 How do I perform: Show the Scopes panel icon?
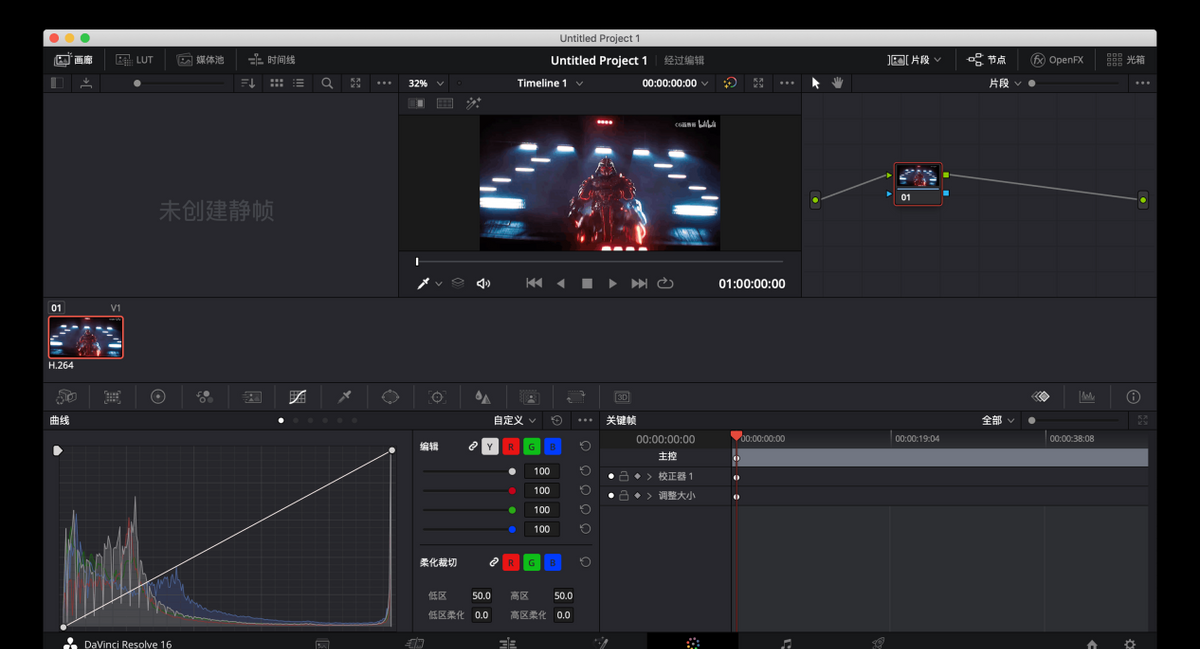[1087, 397]
